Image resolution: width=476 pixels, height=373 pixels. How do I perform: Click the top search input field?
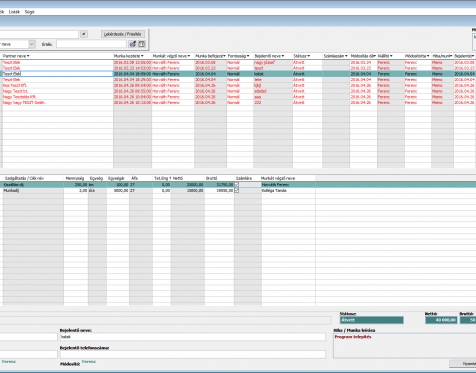click(39, 34)
